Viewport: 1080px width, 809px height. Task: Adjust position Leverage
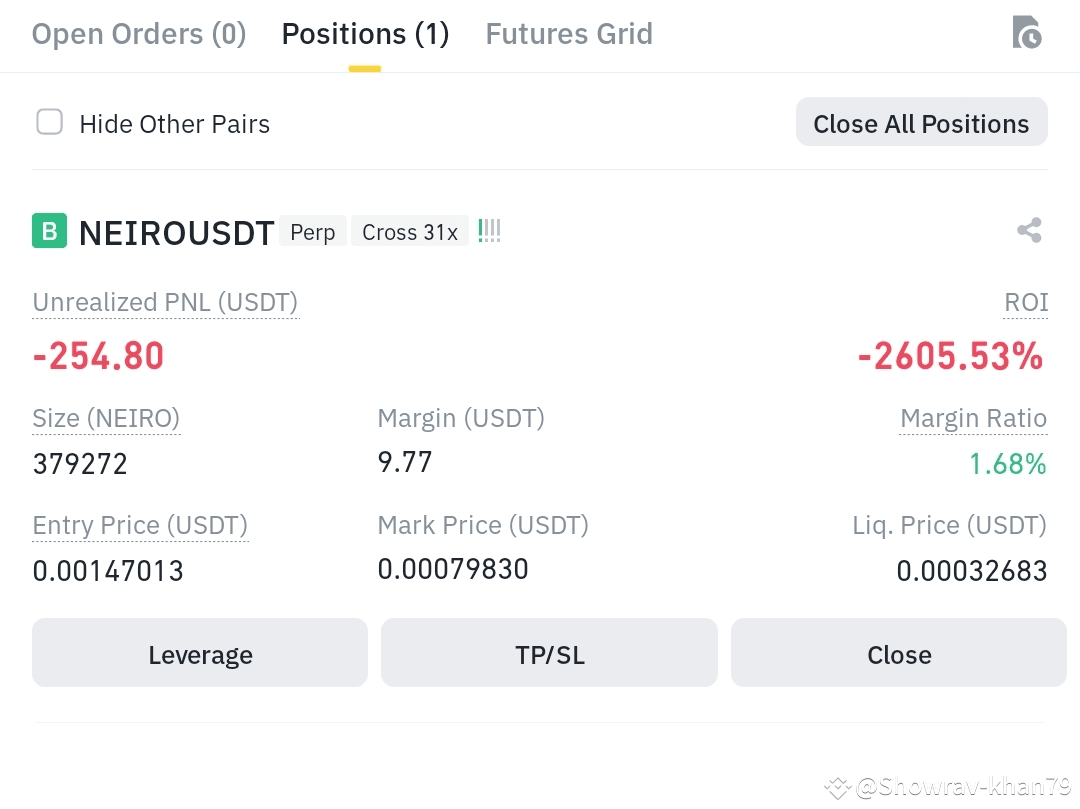click(x=200, y=652)
